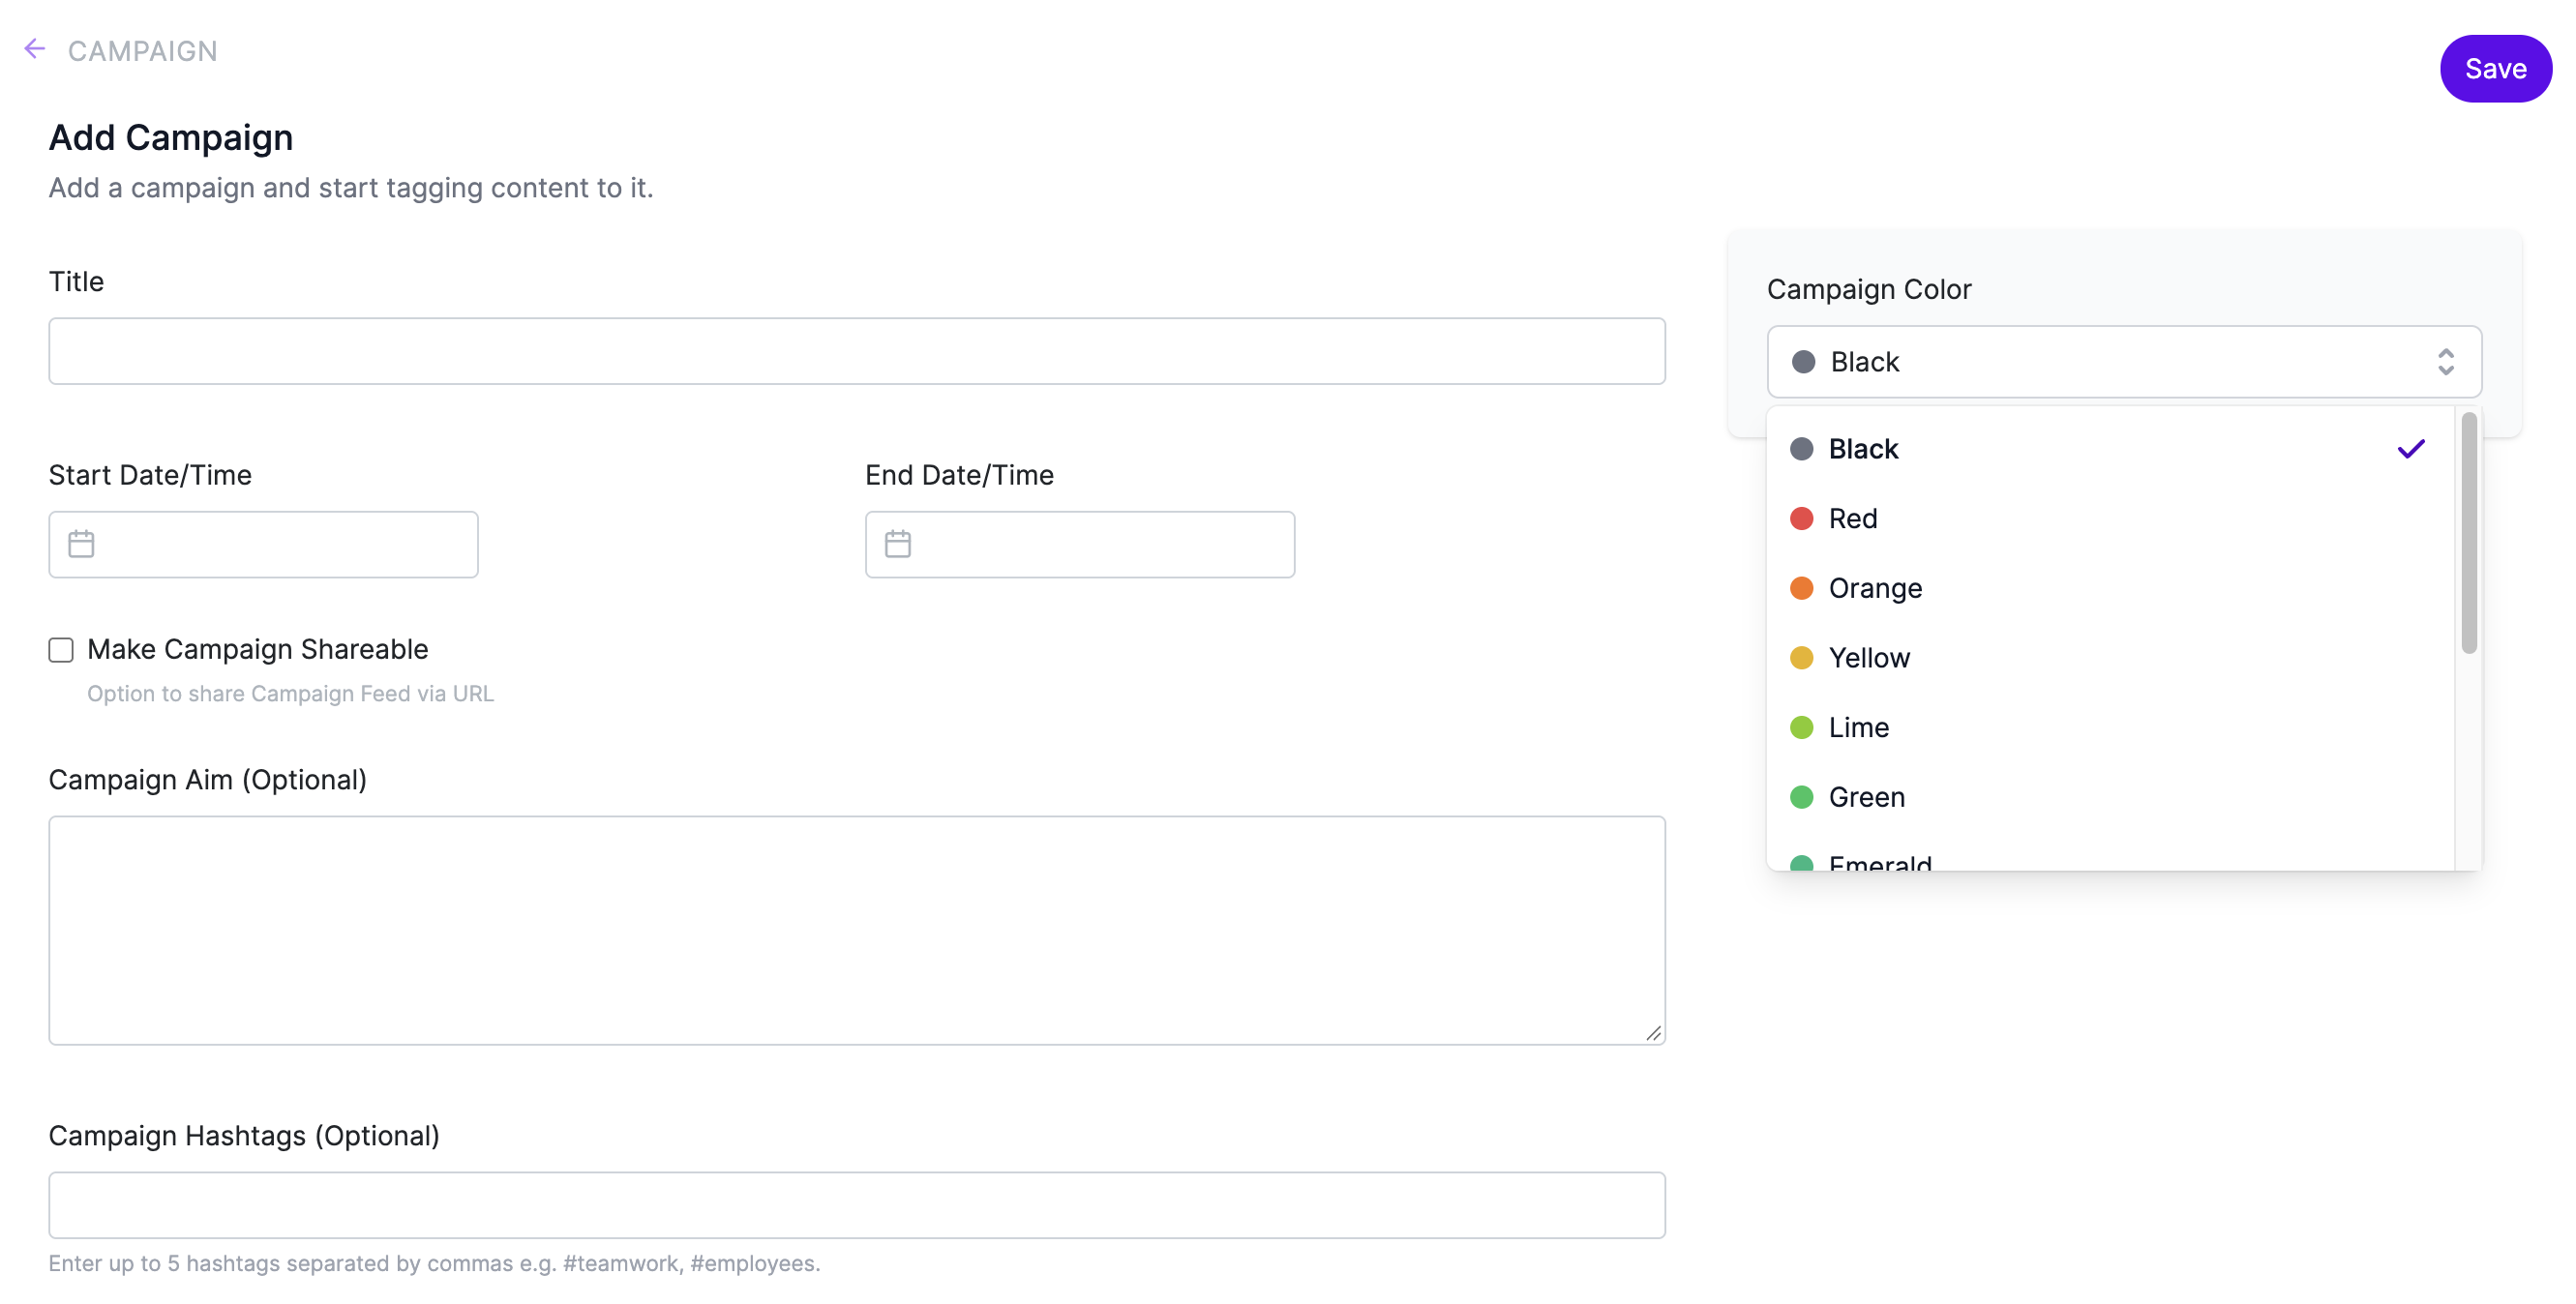Select Black in the color list
The image size is (2576, 1304).
tap(2110, 449)
